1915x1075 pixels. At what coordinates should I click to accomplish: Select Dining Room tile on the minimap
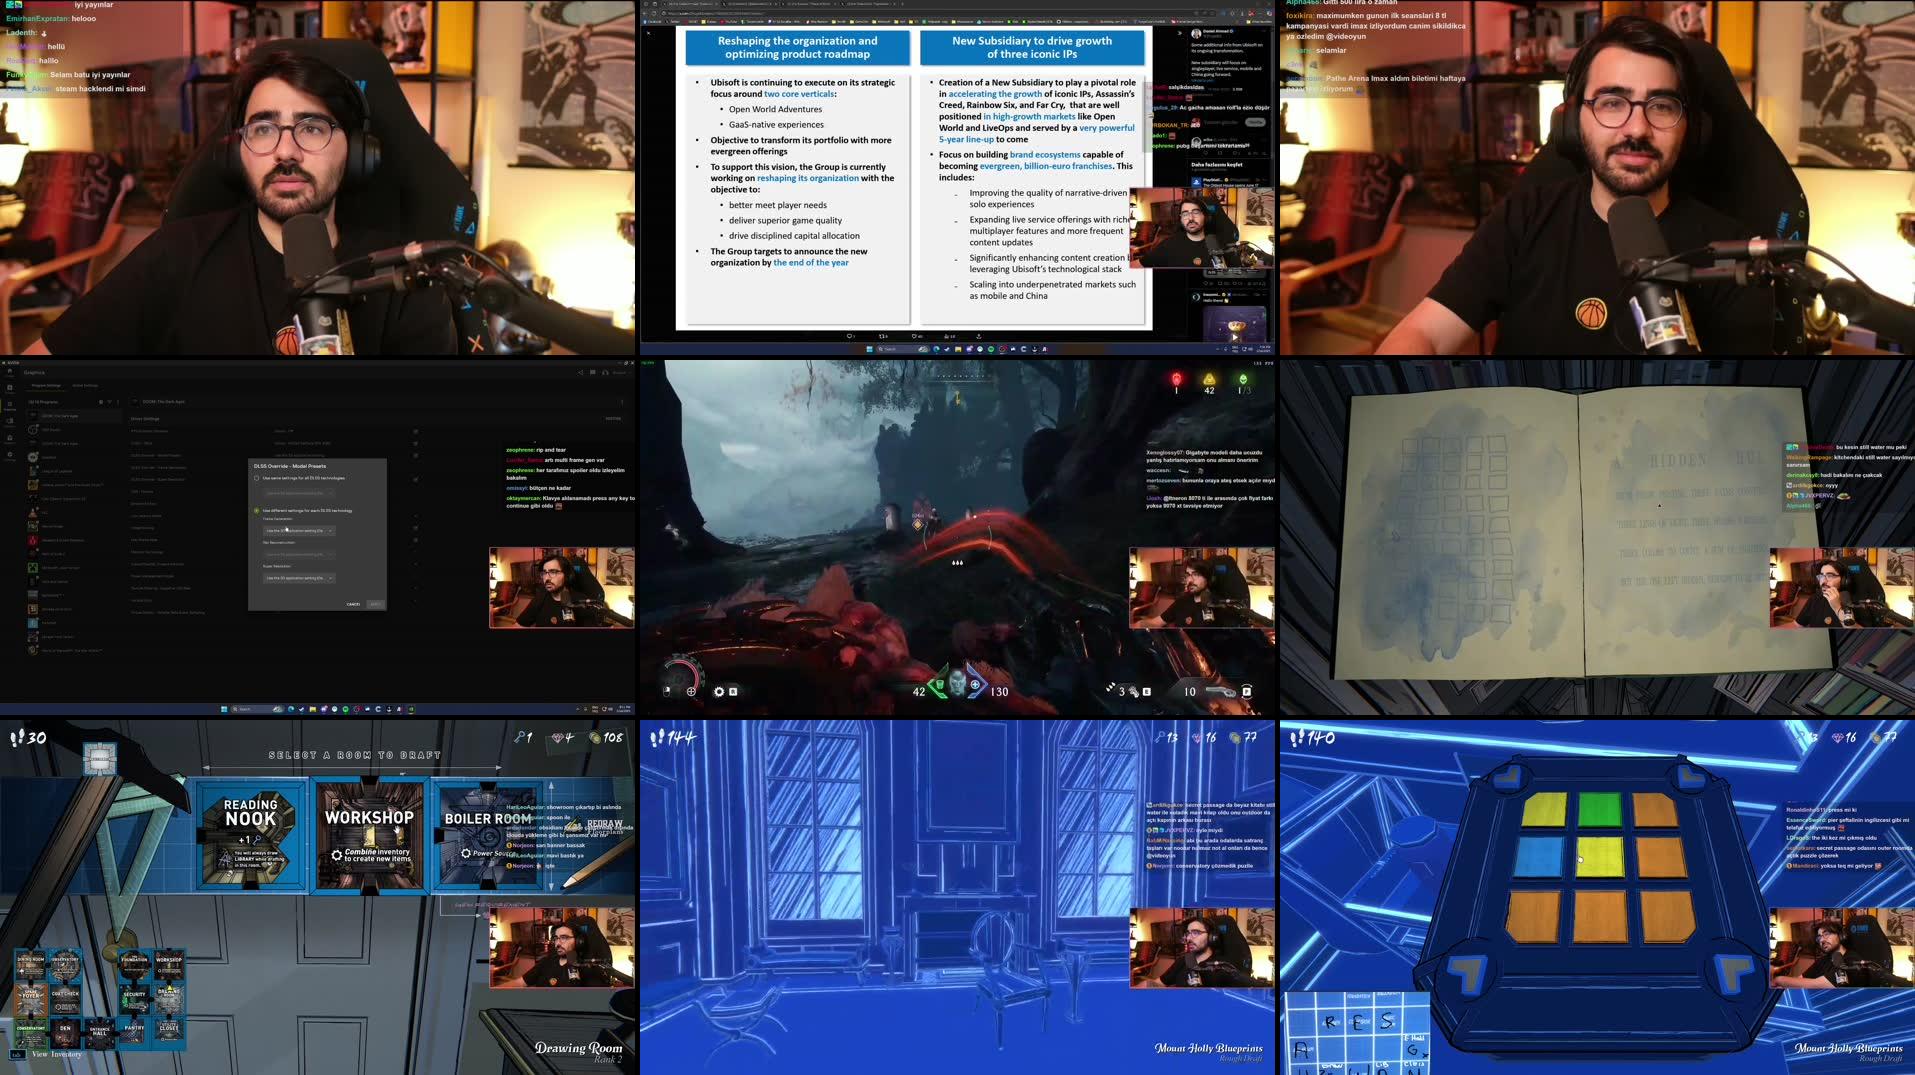pyautogui.click(x=31, y=966)
